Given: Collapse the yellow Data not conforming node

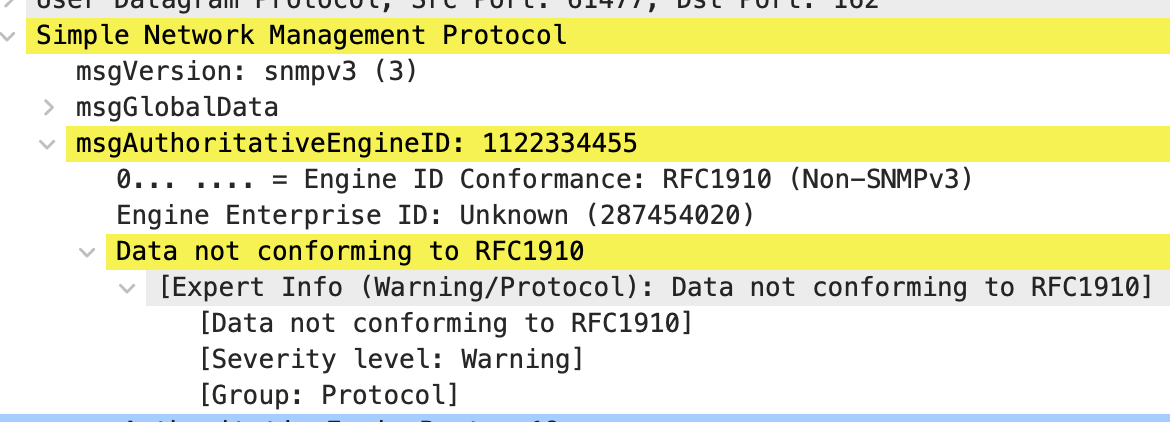Looking at the screenshot, I should [x=88, y=251].
